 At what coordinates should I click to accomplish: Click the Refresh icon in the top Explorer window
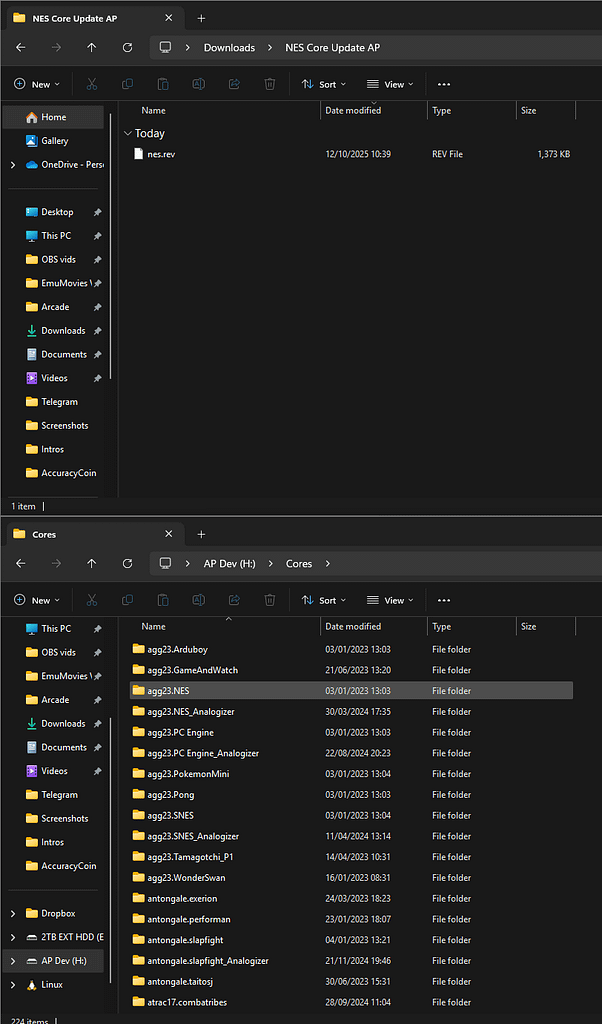pyautogui.click(x=127, y=47)
